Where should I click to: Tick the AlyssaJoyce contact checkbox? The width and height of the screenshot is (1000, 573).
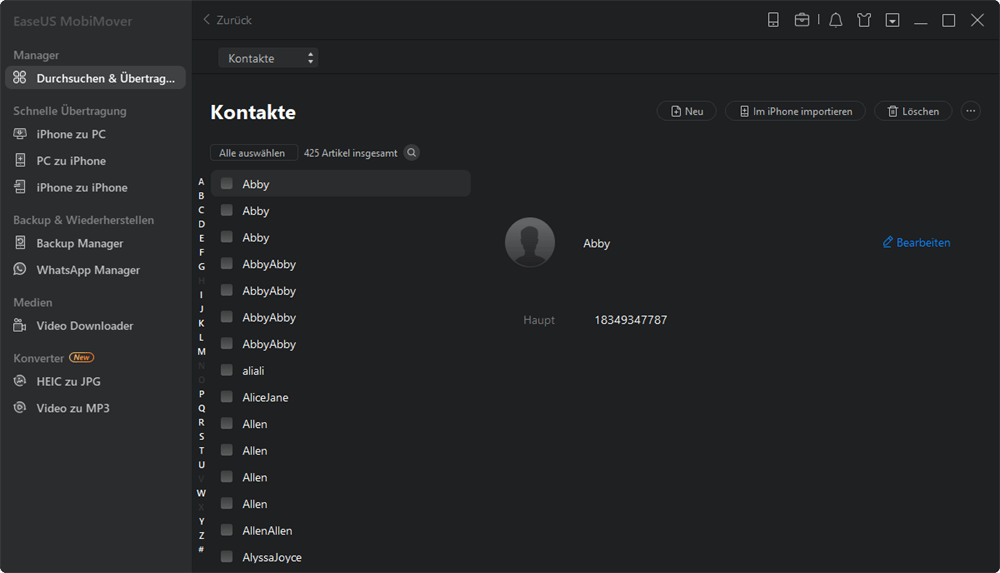pos(226,556)
